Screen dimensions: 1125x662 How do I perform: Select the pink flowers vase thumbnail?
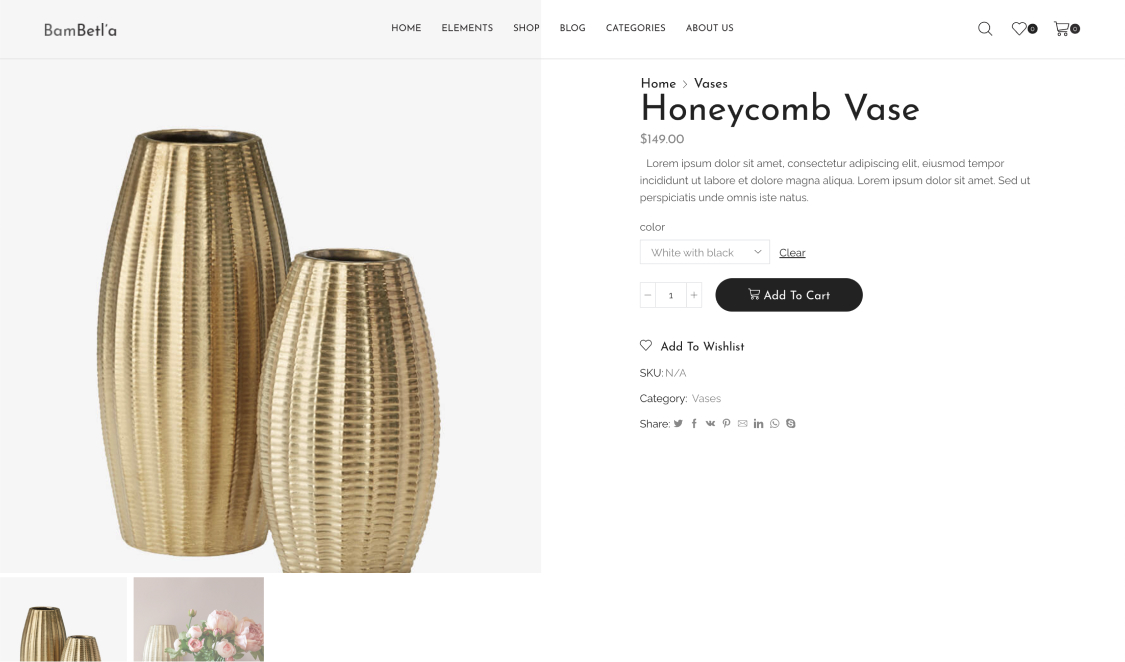[199, 620]
